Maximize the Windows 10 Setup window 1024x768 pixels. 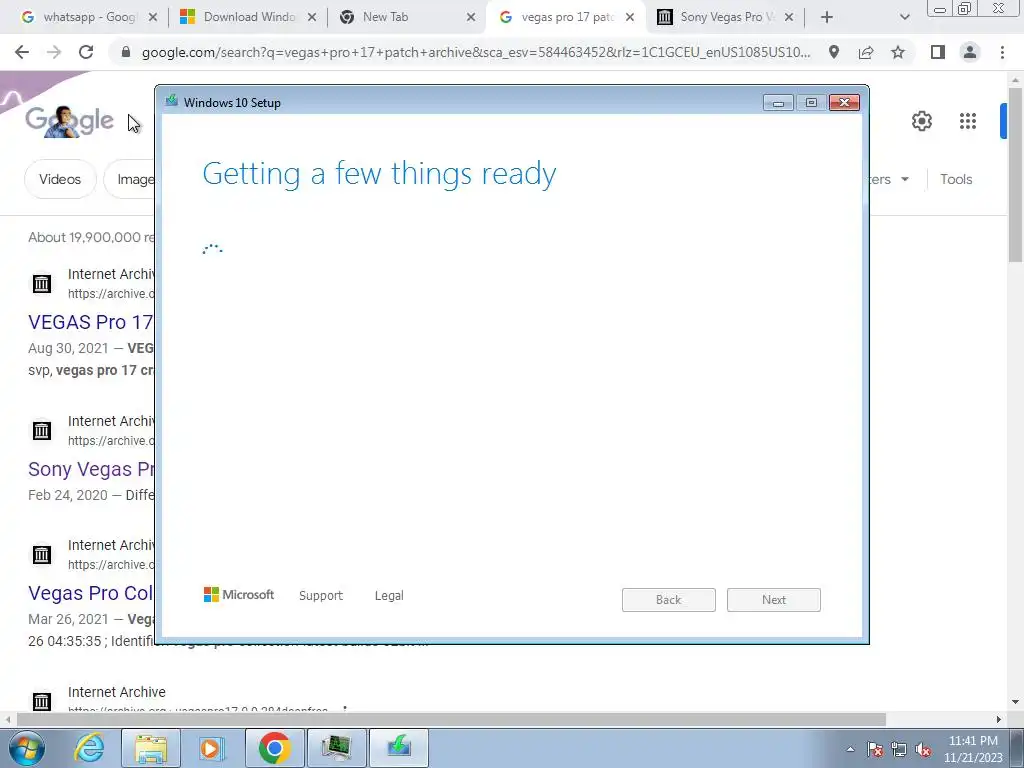point(811,103)
